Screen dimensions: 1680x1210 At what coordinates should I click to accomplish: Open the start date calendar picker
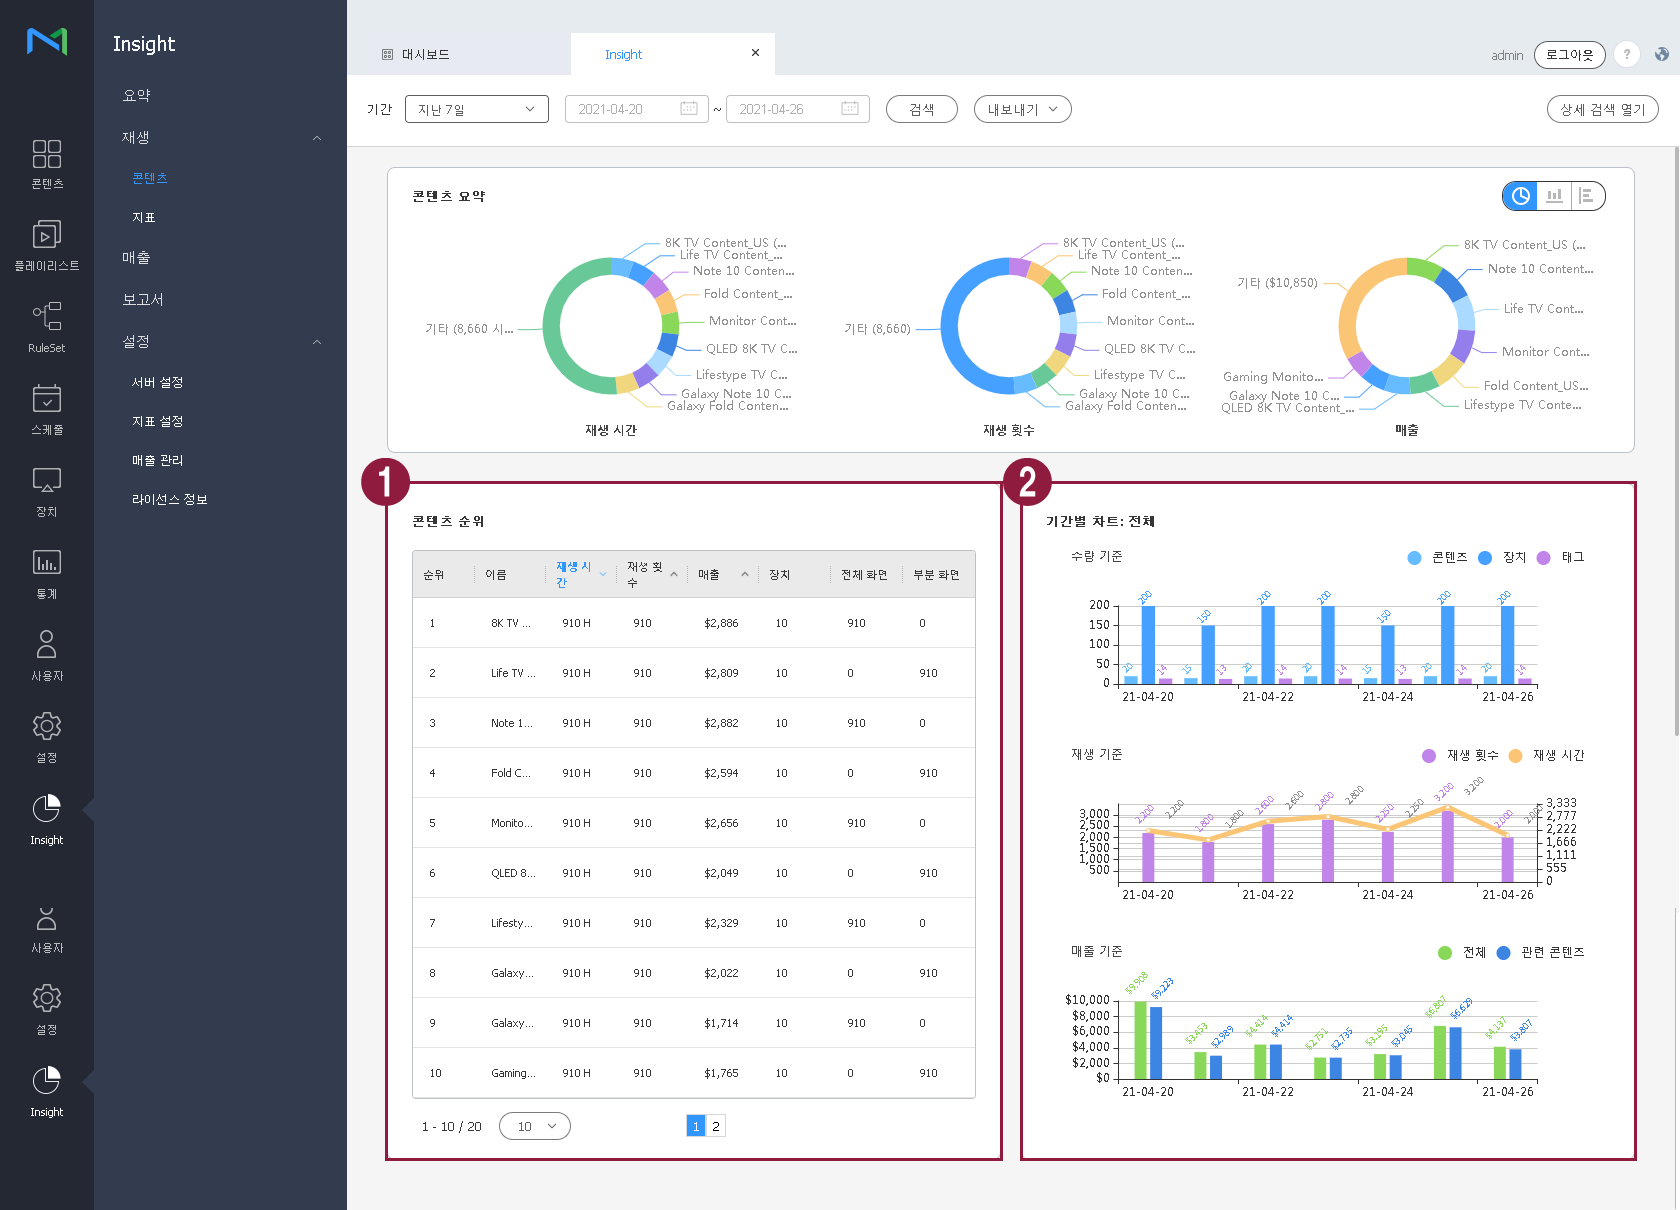click(688, 109)
